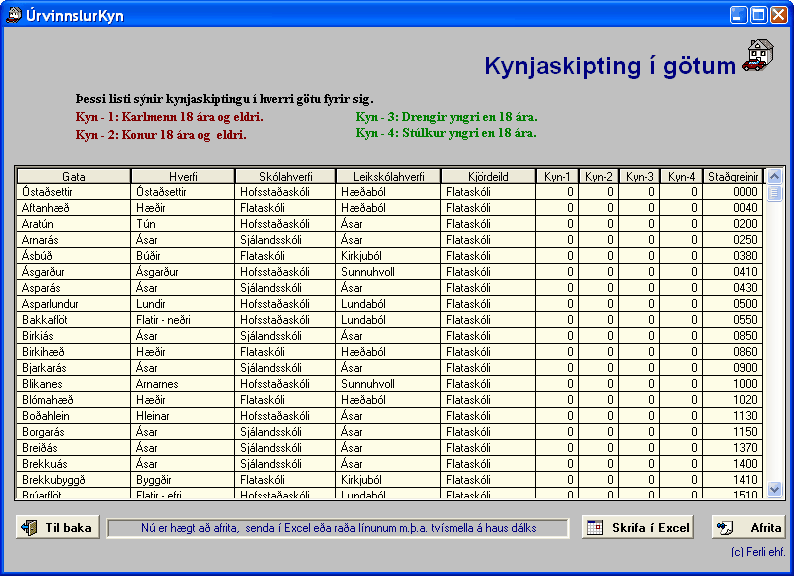Viewport: 794px width, 576px height.
Task: Sort by Leikskólahverfi column header
Action: point(389,176)
